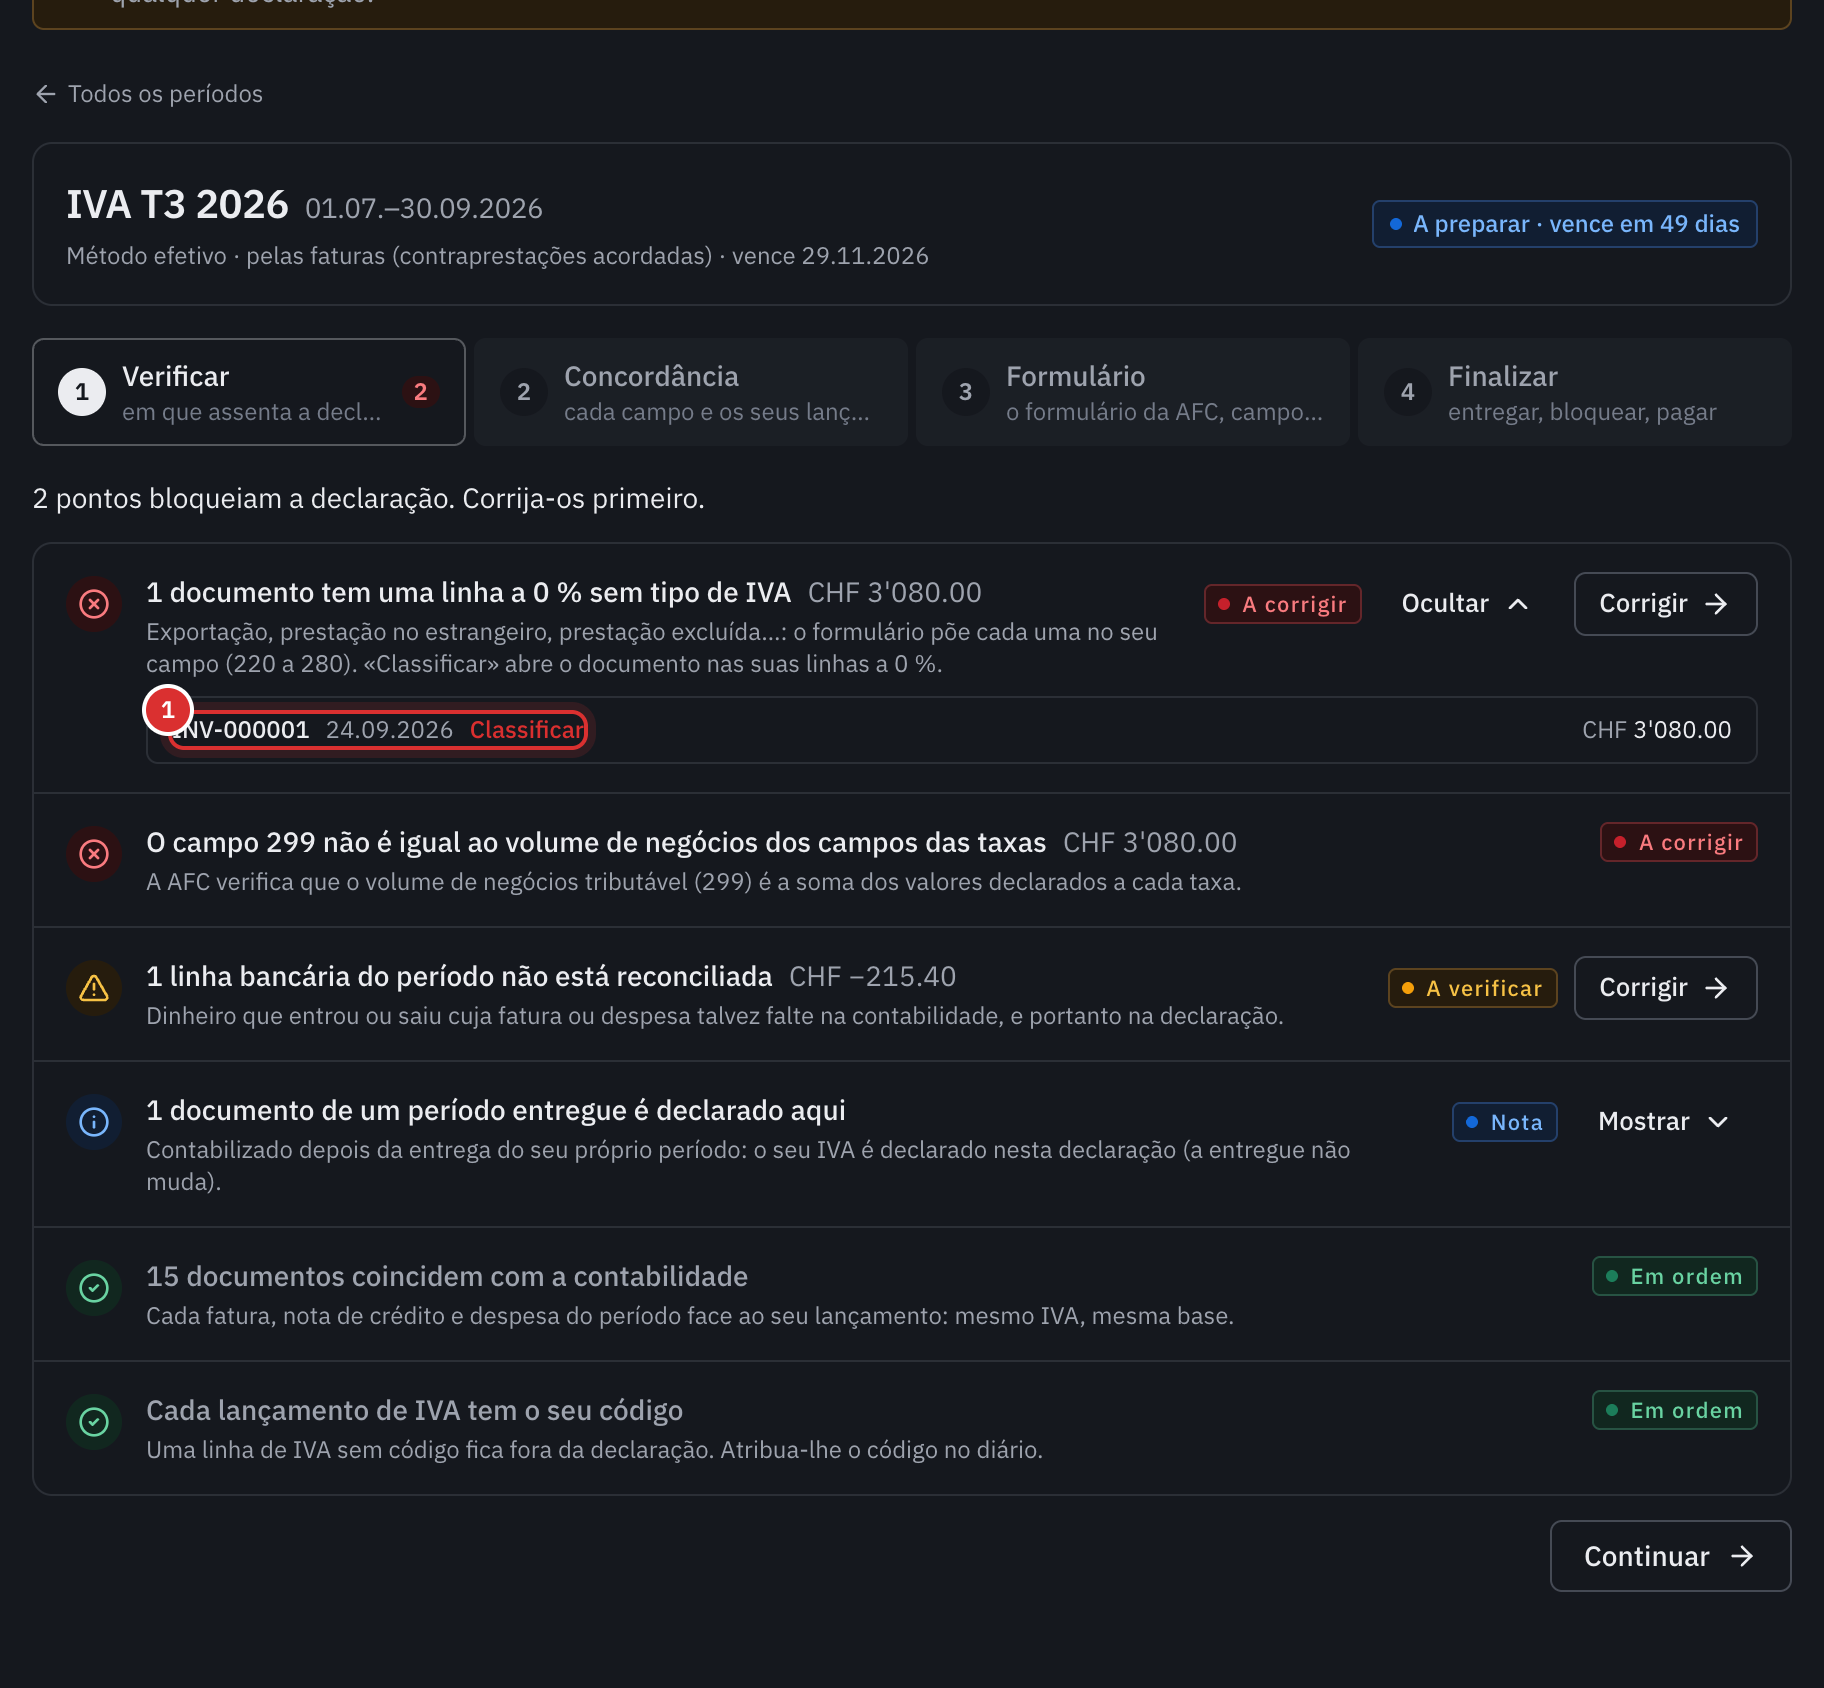Viewport: 1824px width, 1688px height.
Task: Switch to step 4 Finalizar
Action: click(1575, 392)
